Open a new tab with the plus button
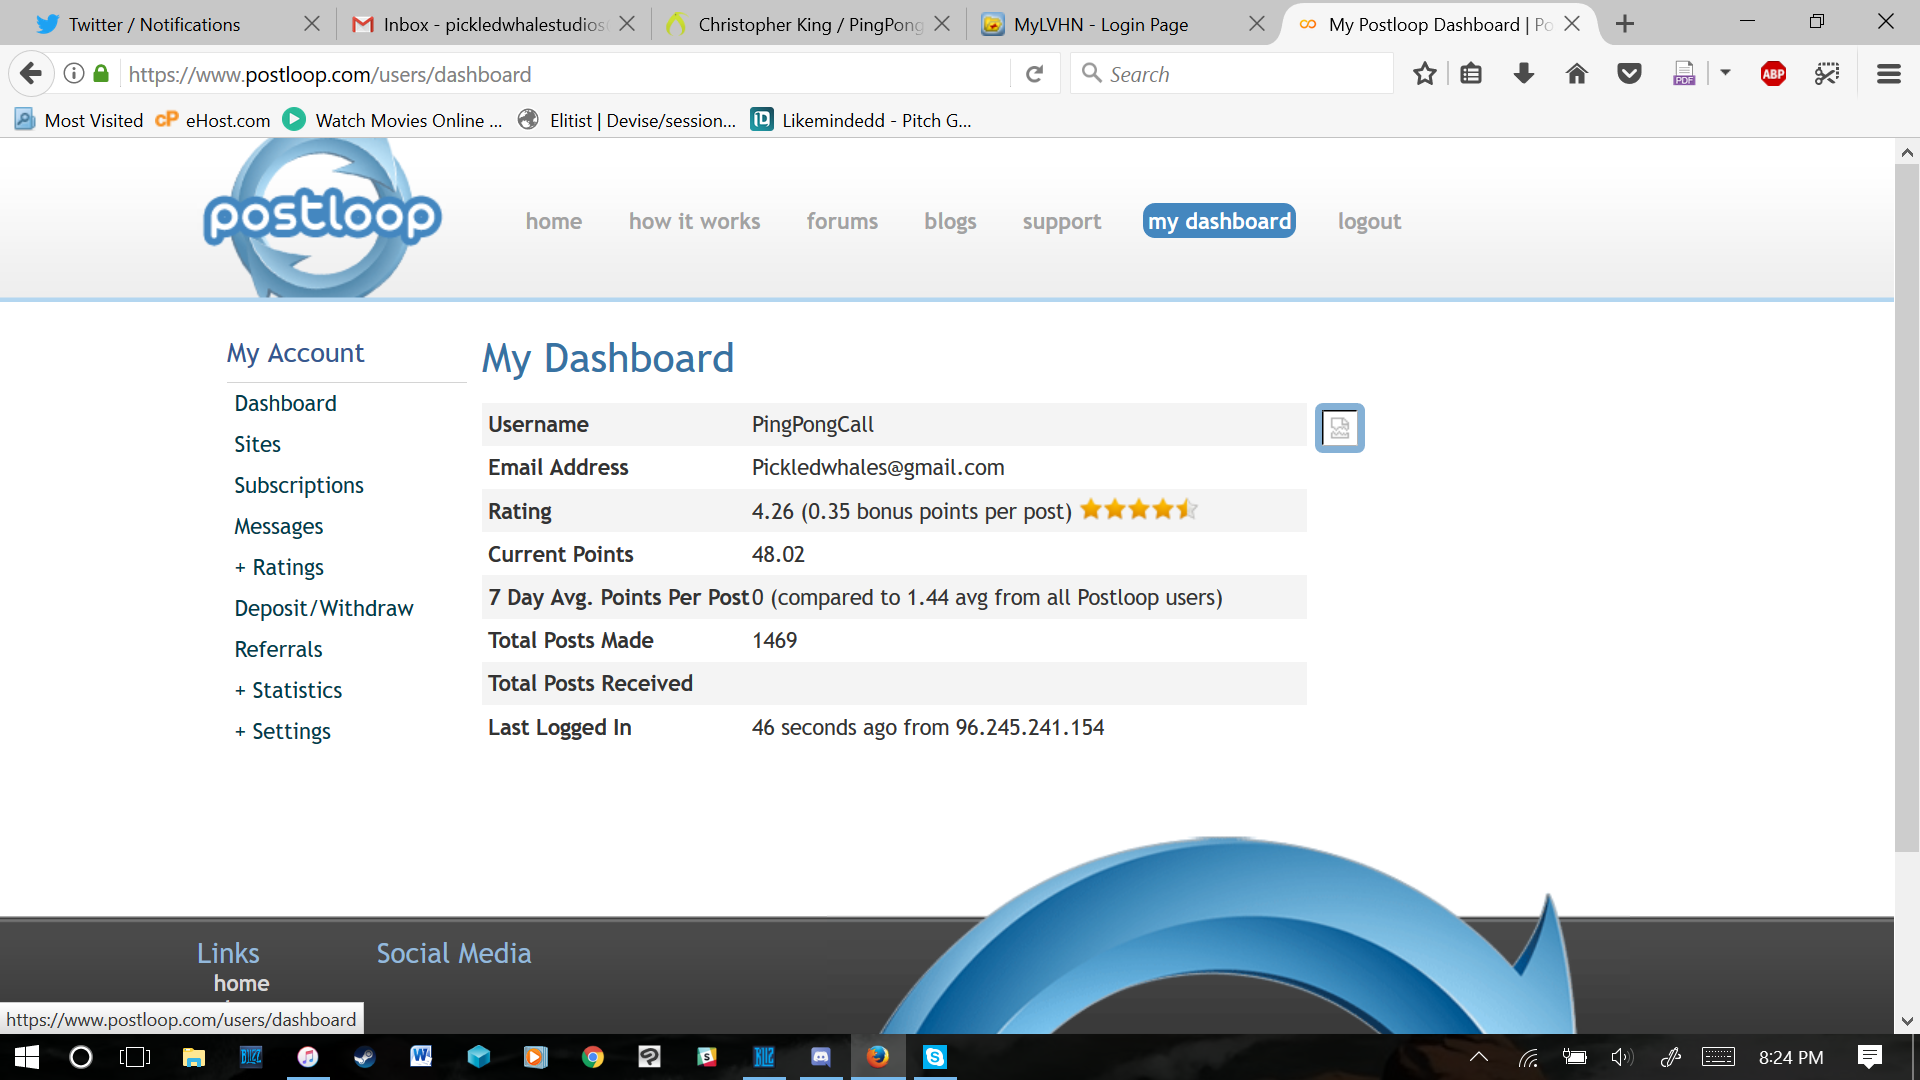Image resolution: width=1920 pixels, height=1080 pixels. tap(1625, 24)
